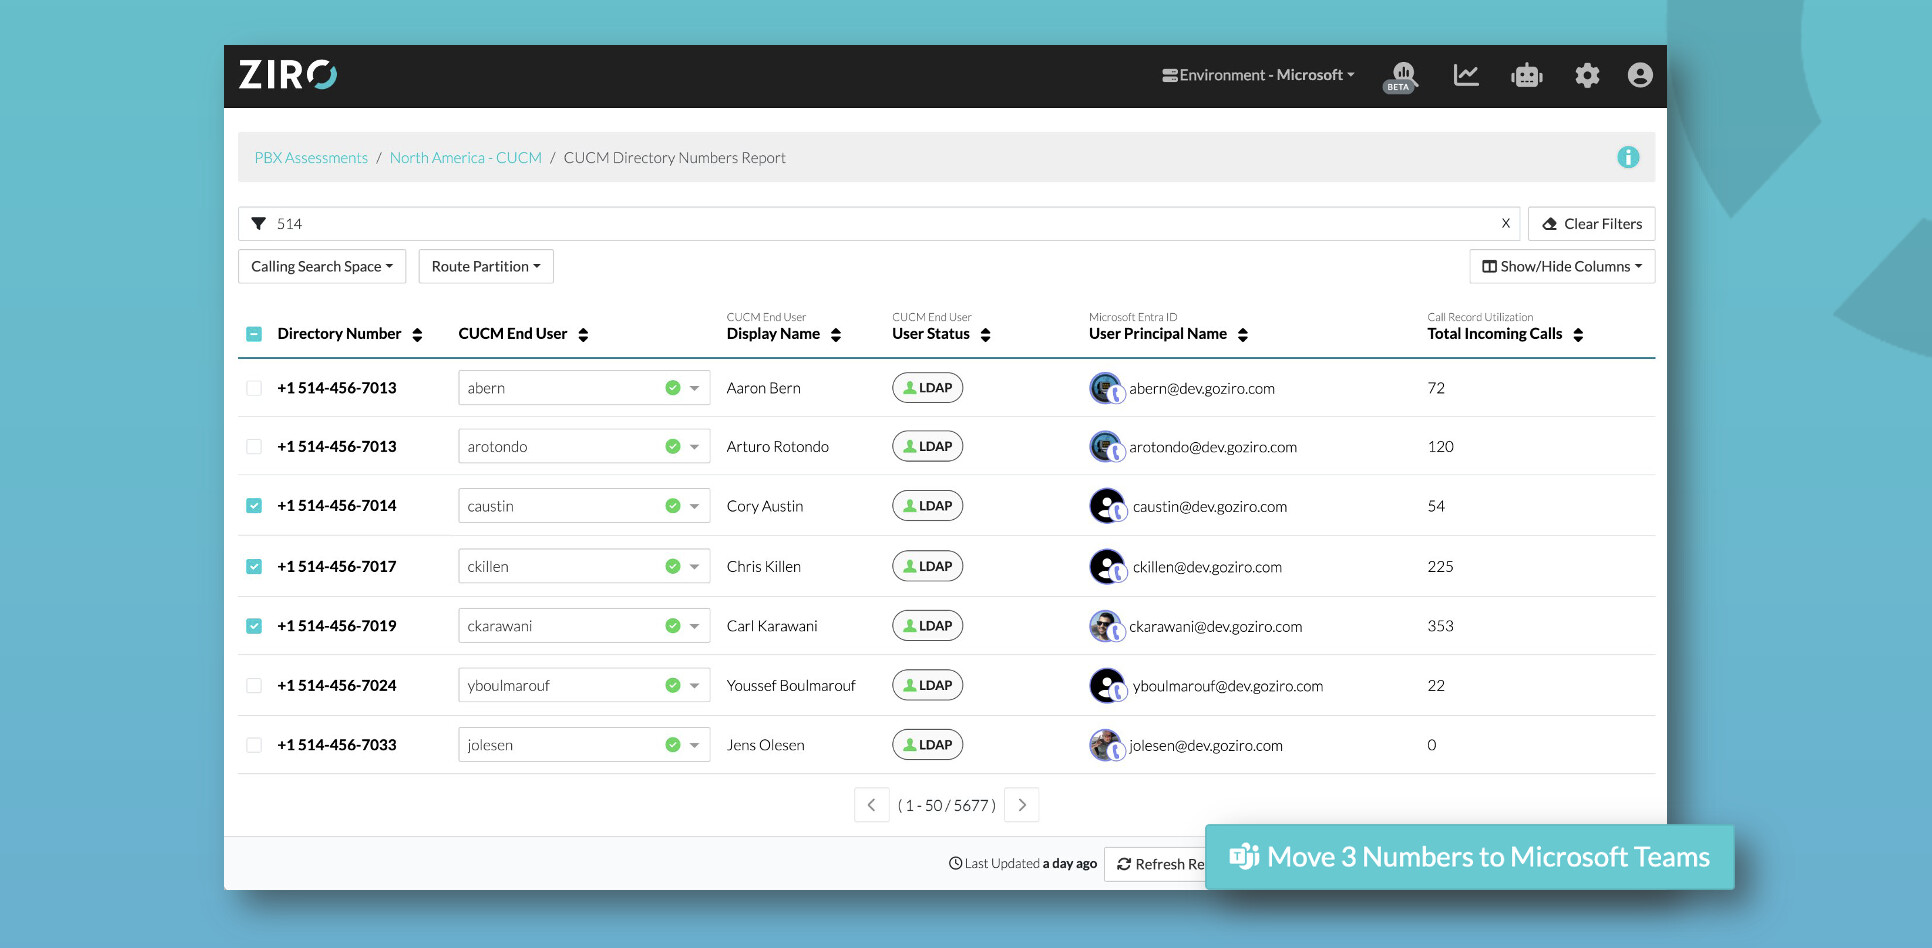
Task: Open the line chart reports icon
Action: click(x=1466, y=75)
